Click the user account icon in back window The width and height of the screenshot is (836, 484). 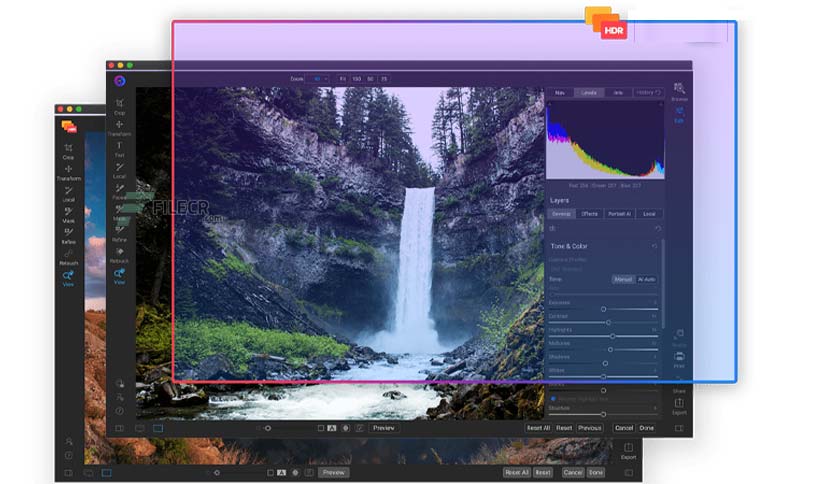[69, 441]
